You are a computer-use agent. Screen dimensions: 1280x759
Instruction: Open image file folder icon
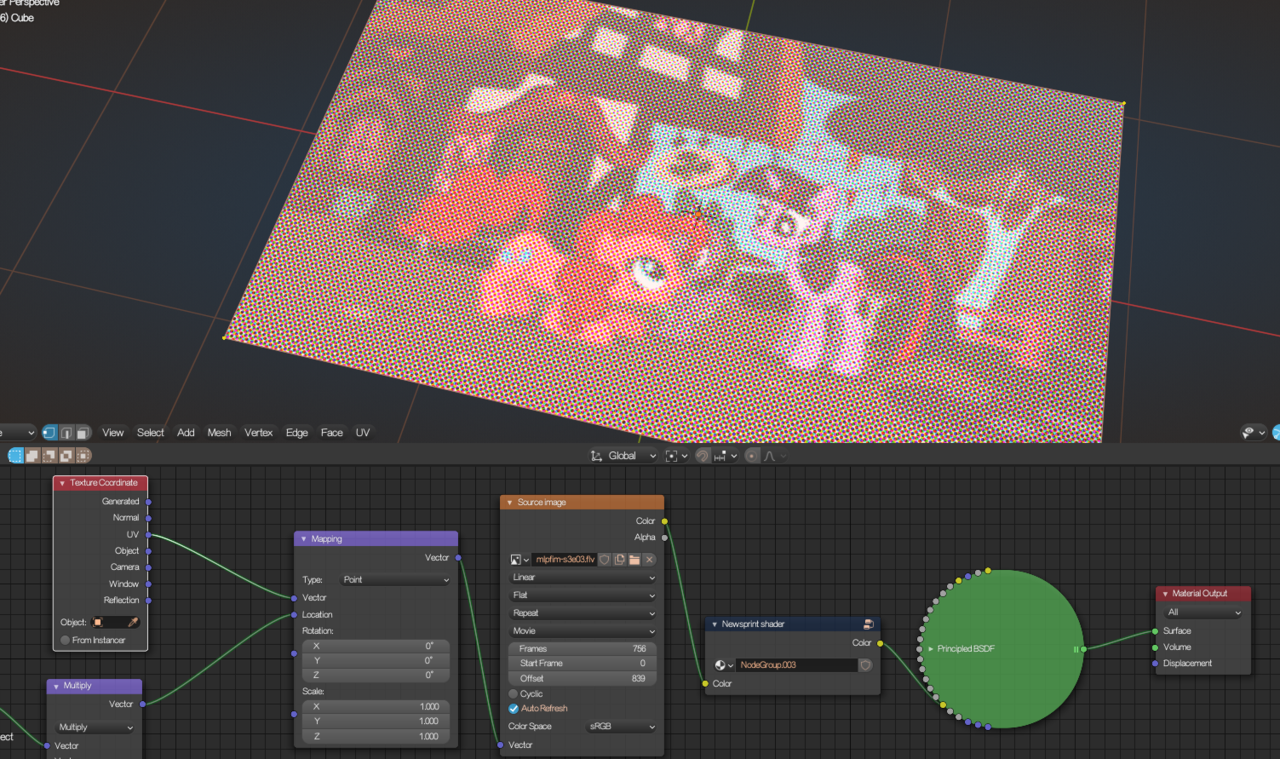tap(634, 560)
